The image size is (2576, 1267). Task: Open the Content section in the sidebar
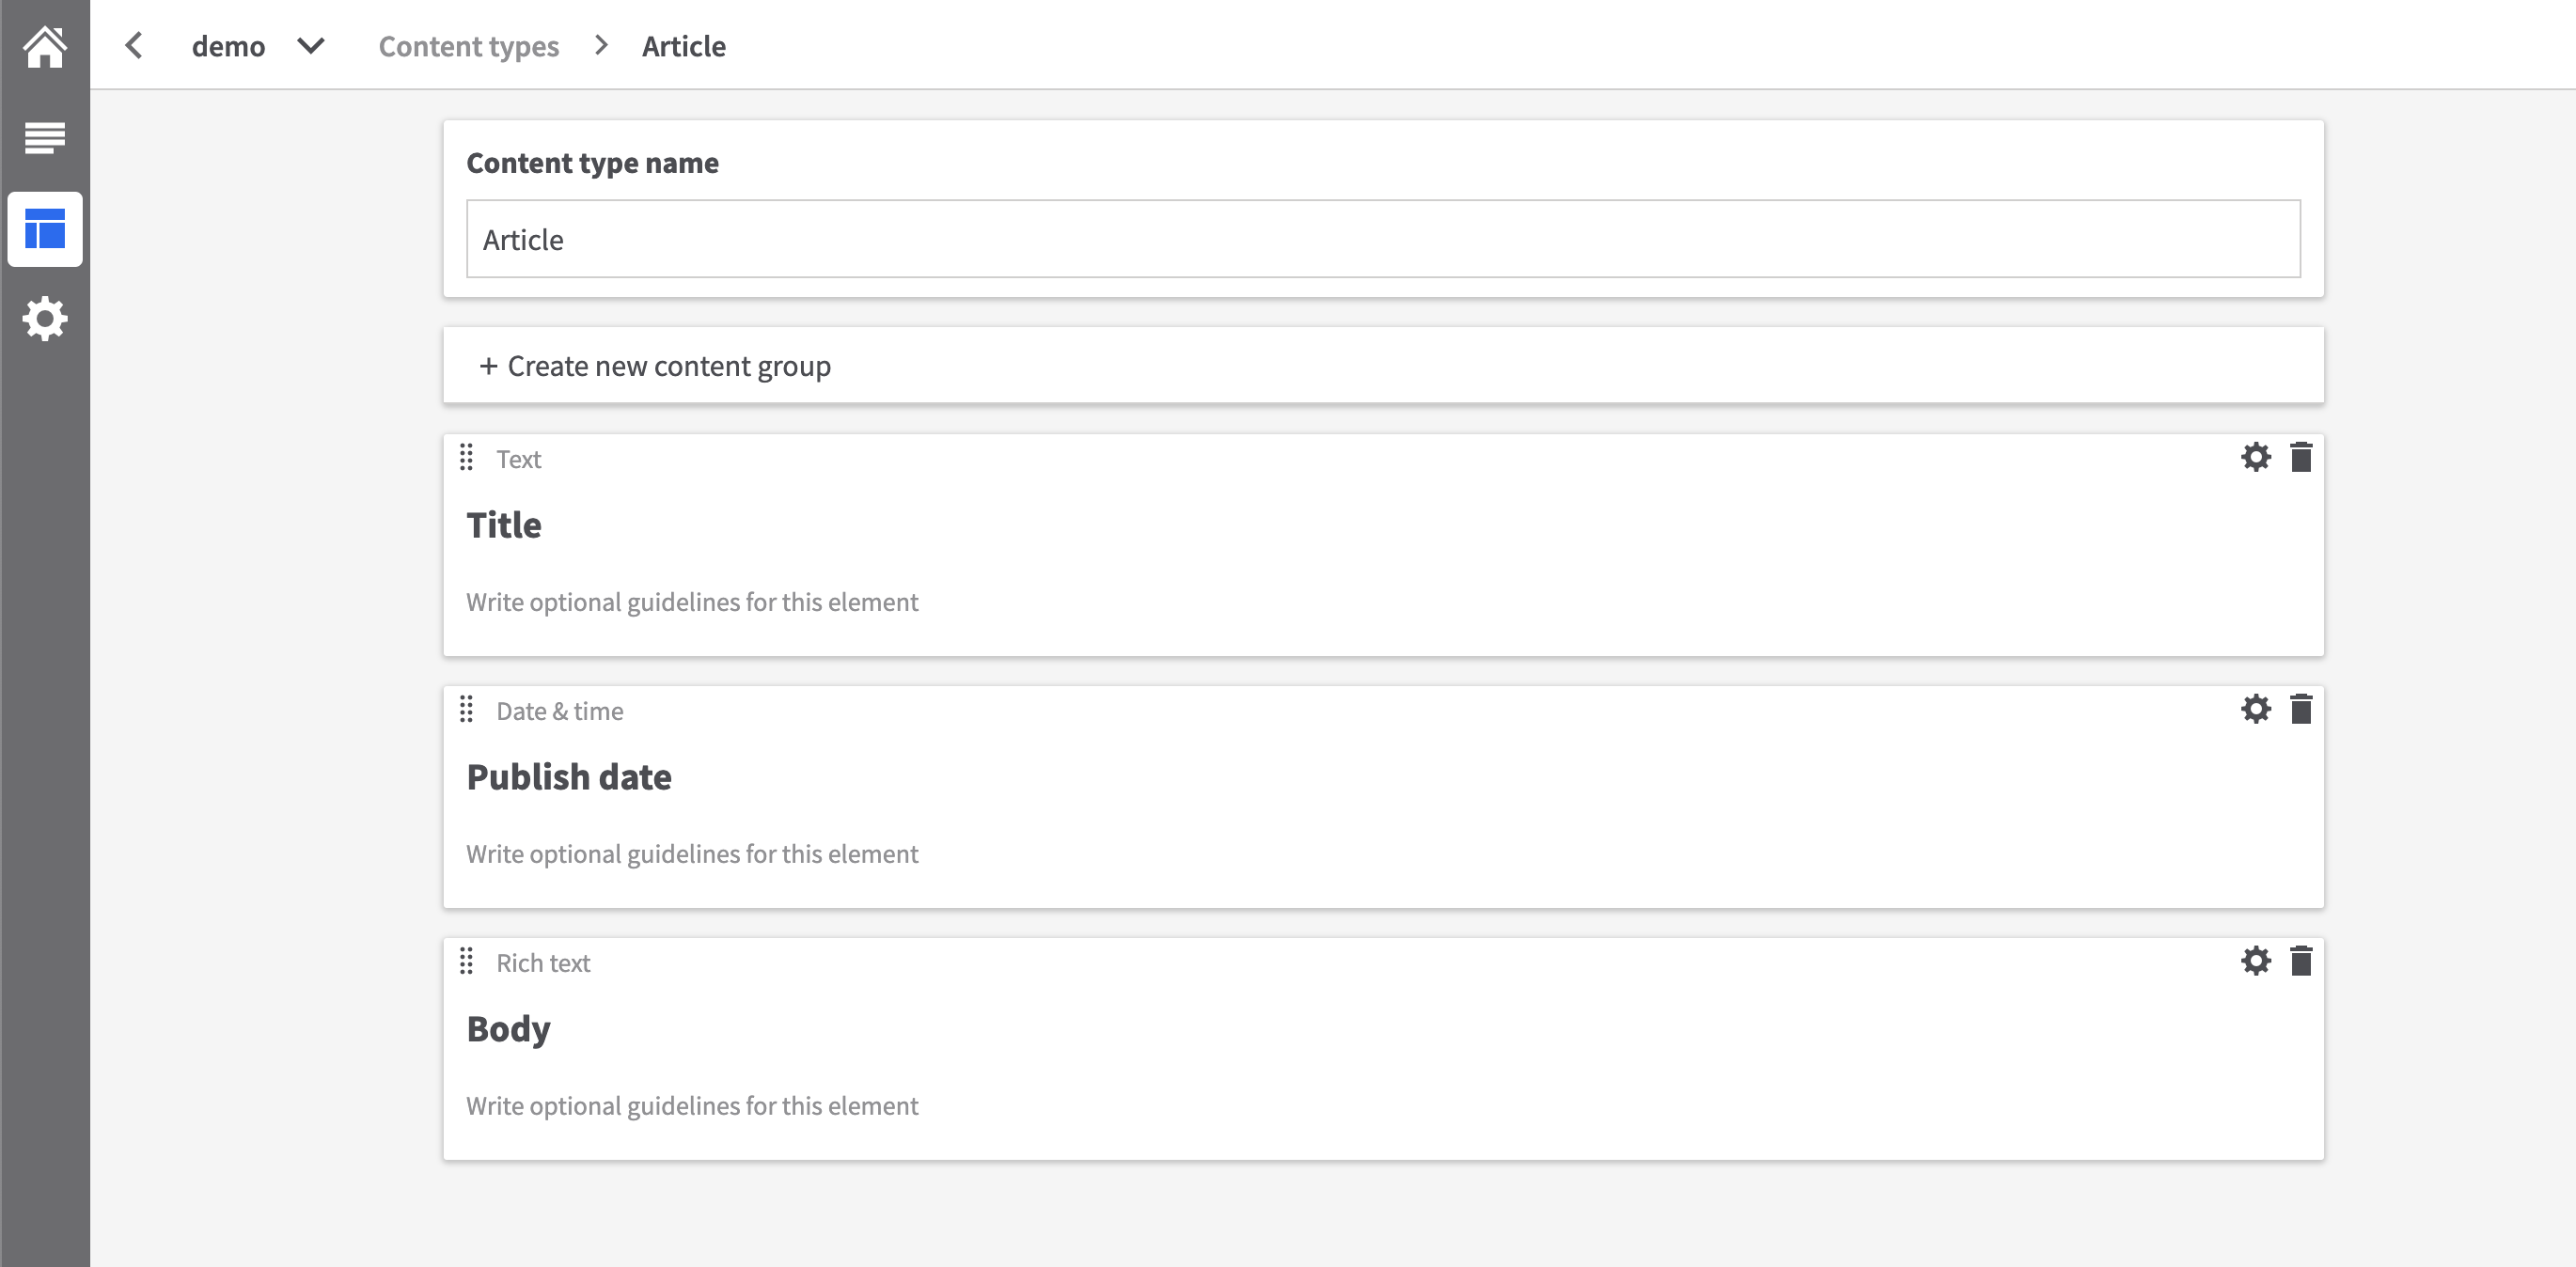44,136
